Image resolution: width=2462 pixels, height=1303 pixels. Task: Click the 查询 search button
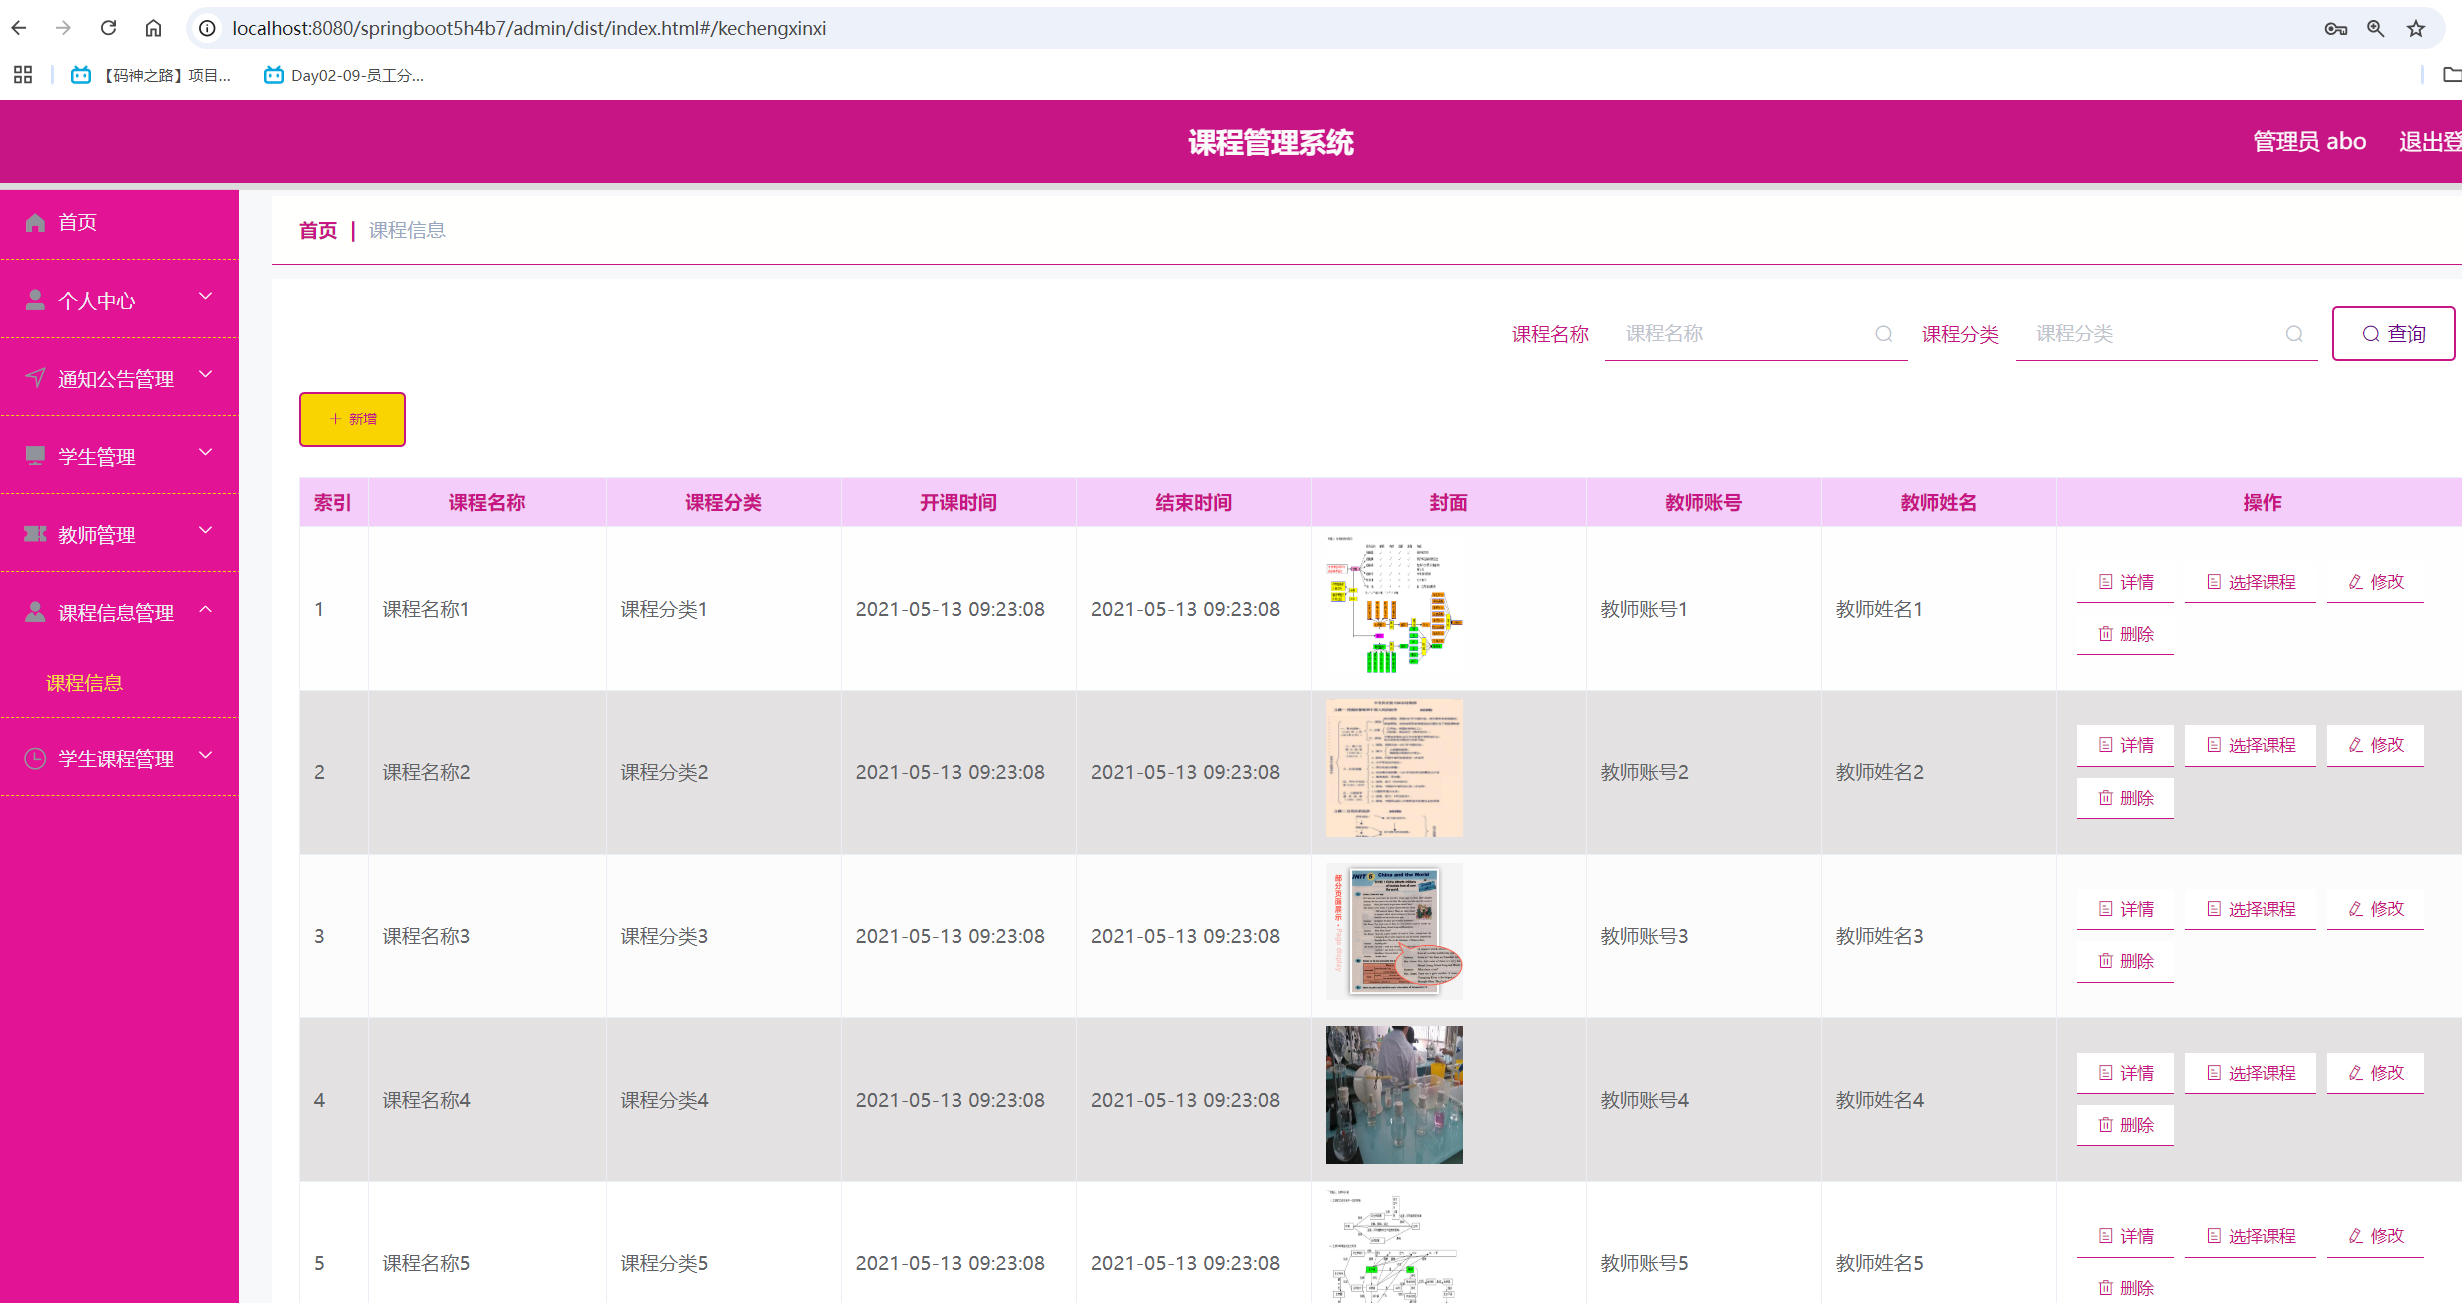2394,333
